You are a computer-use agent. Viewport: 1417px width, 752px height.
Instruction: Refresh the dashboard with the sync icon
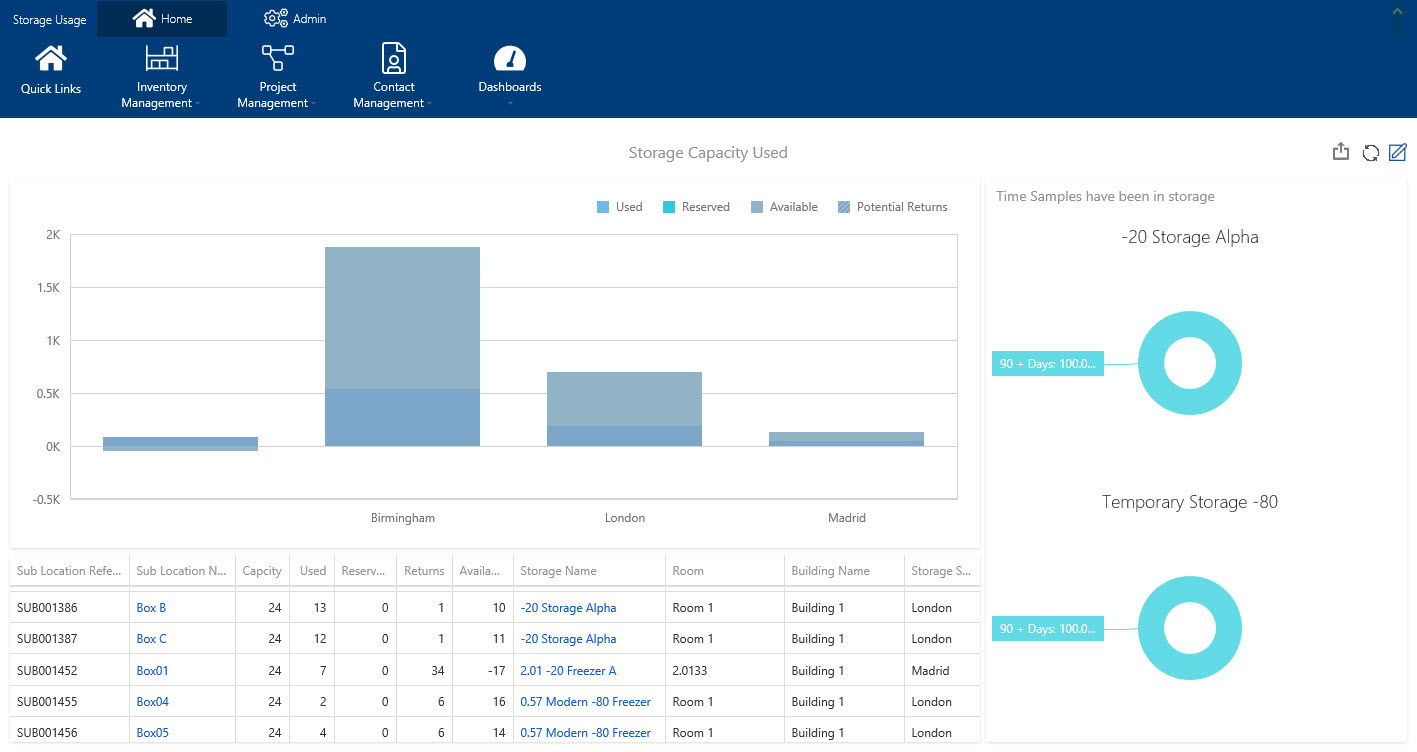(1370, 151)
